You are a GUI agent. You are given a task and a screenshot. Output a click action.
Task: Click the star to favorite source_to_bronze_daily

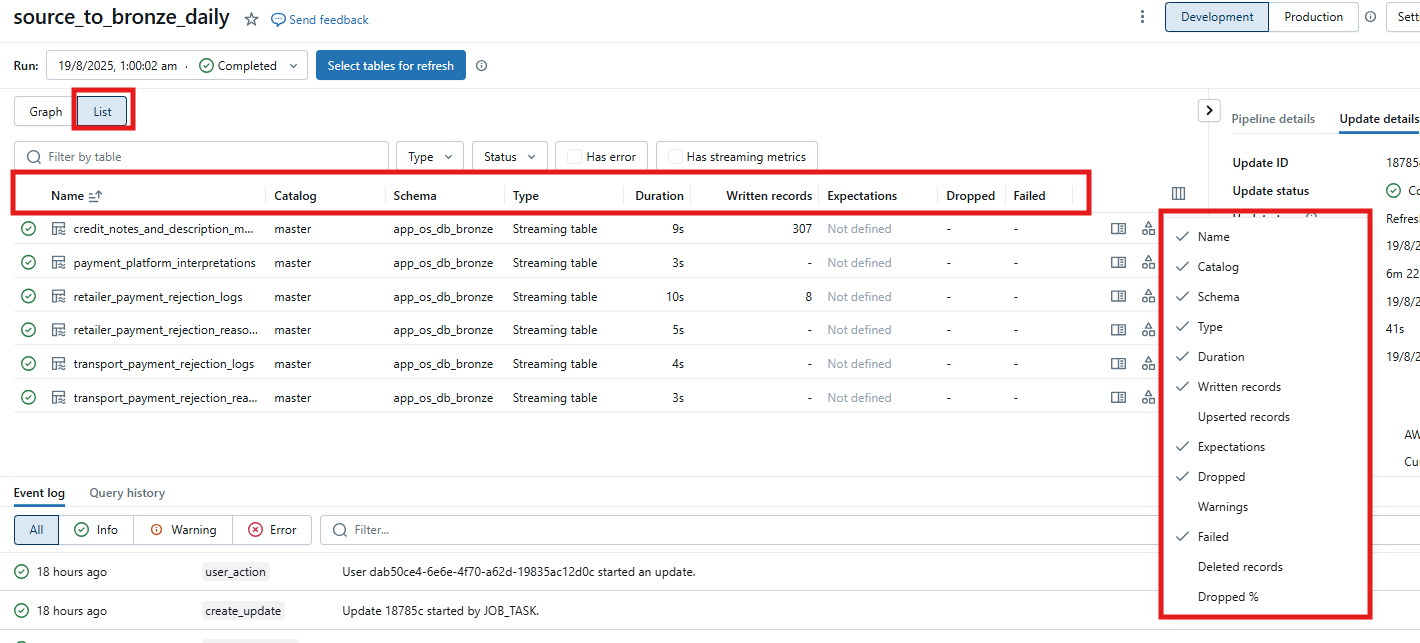pyautogui.click(x=251, y=17)
